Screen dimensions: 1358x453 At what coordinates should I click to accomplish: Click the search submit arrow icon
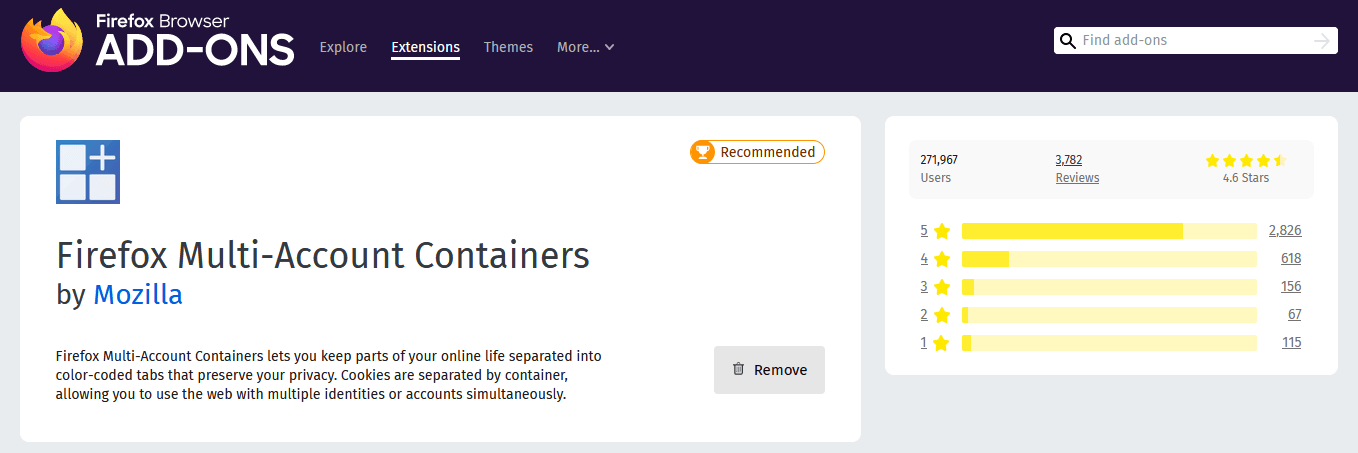click(1322, 41)
